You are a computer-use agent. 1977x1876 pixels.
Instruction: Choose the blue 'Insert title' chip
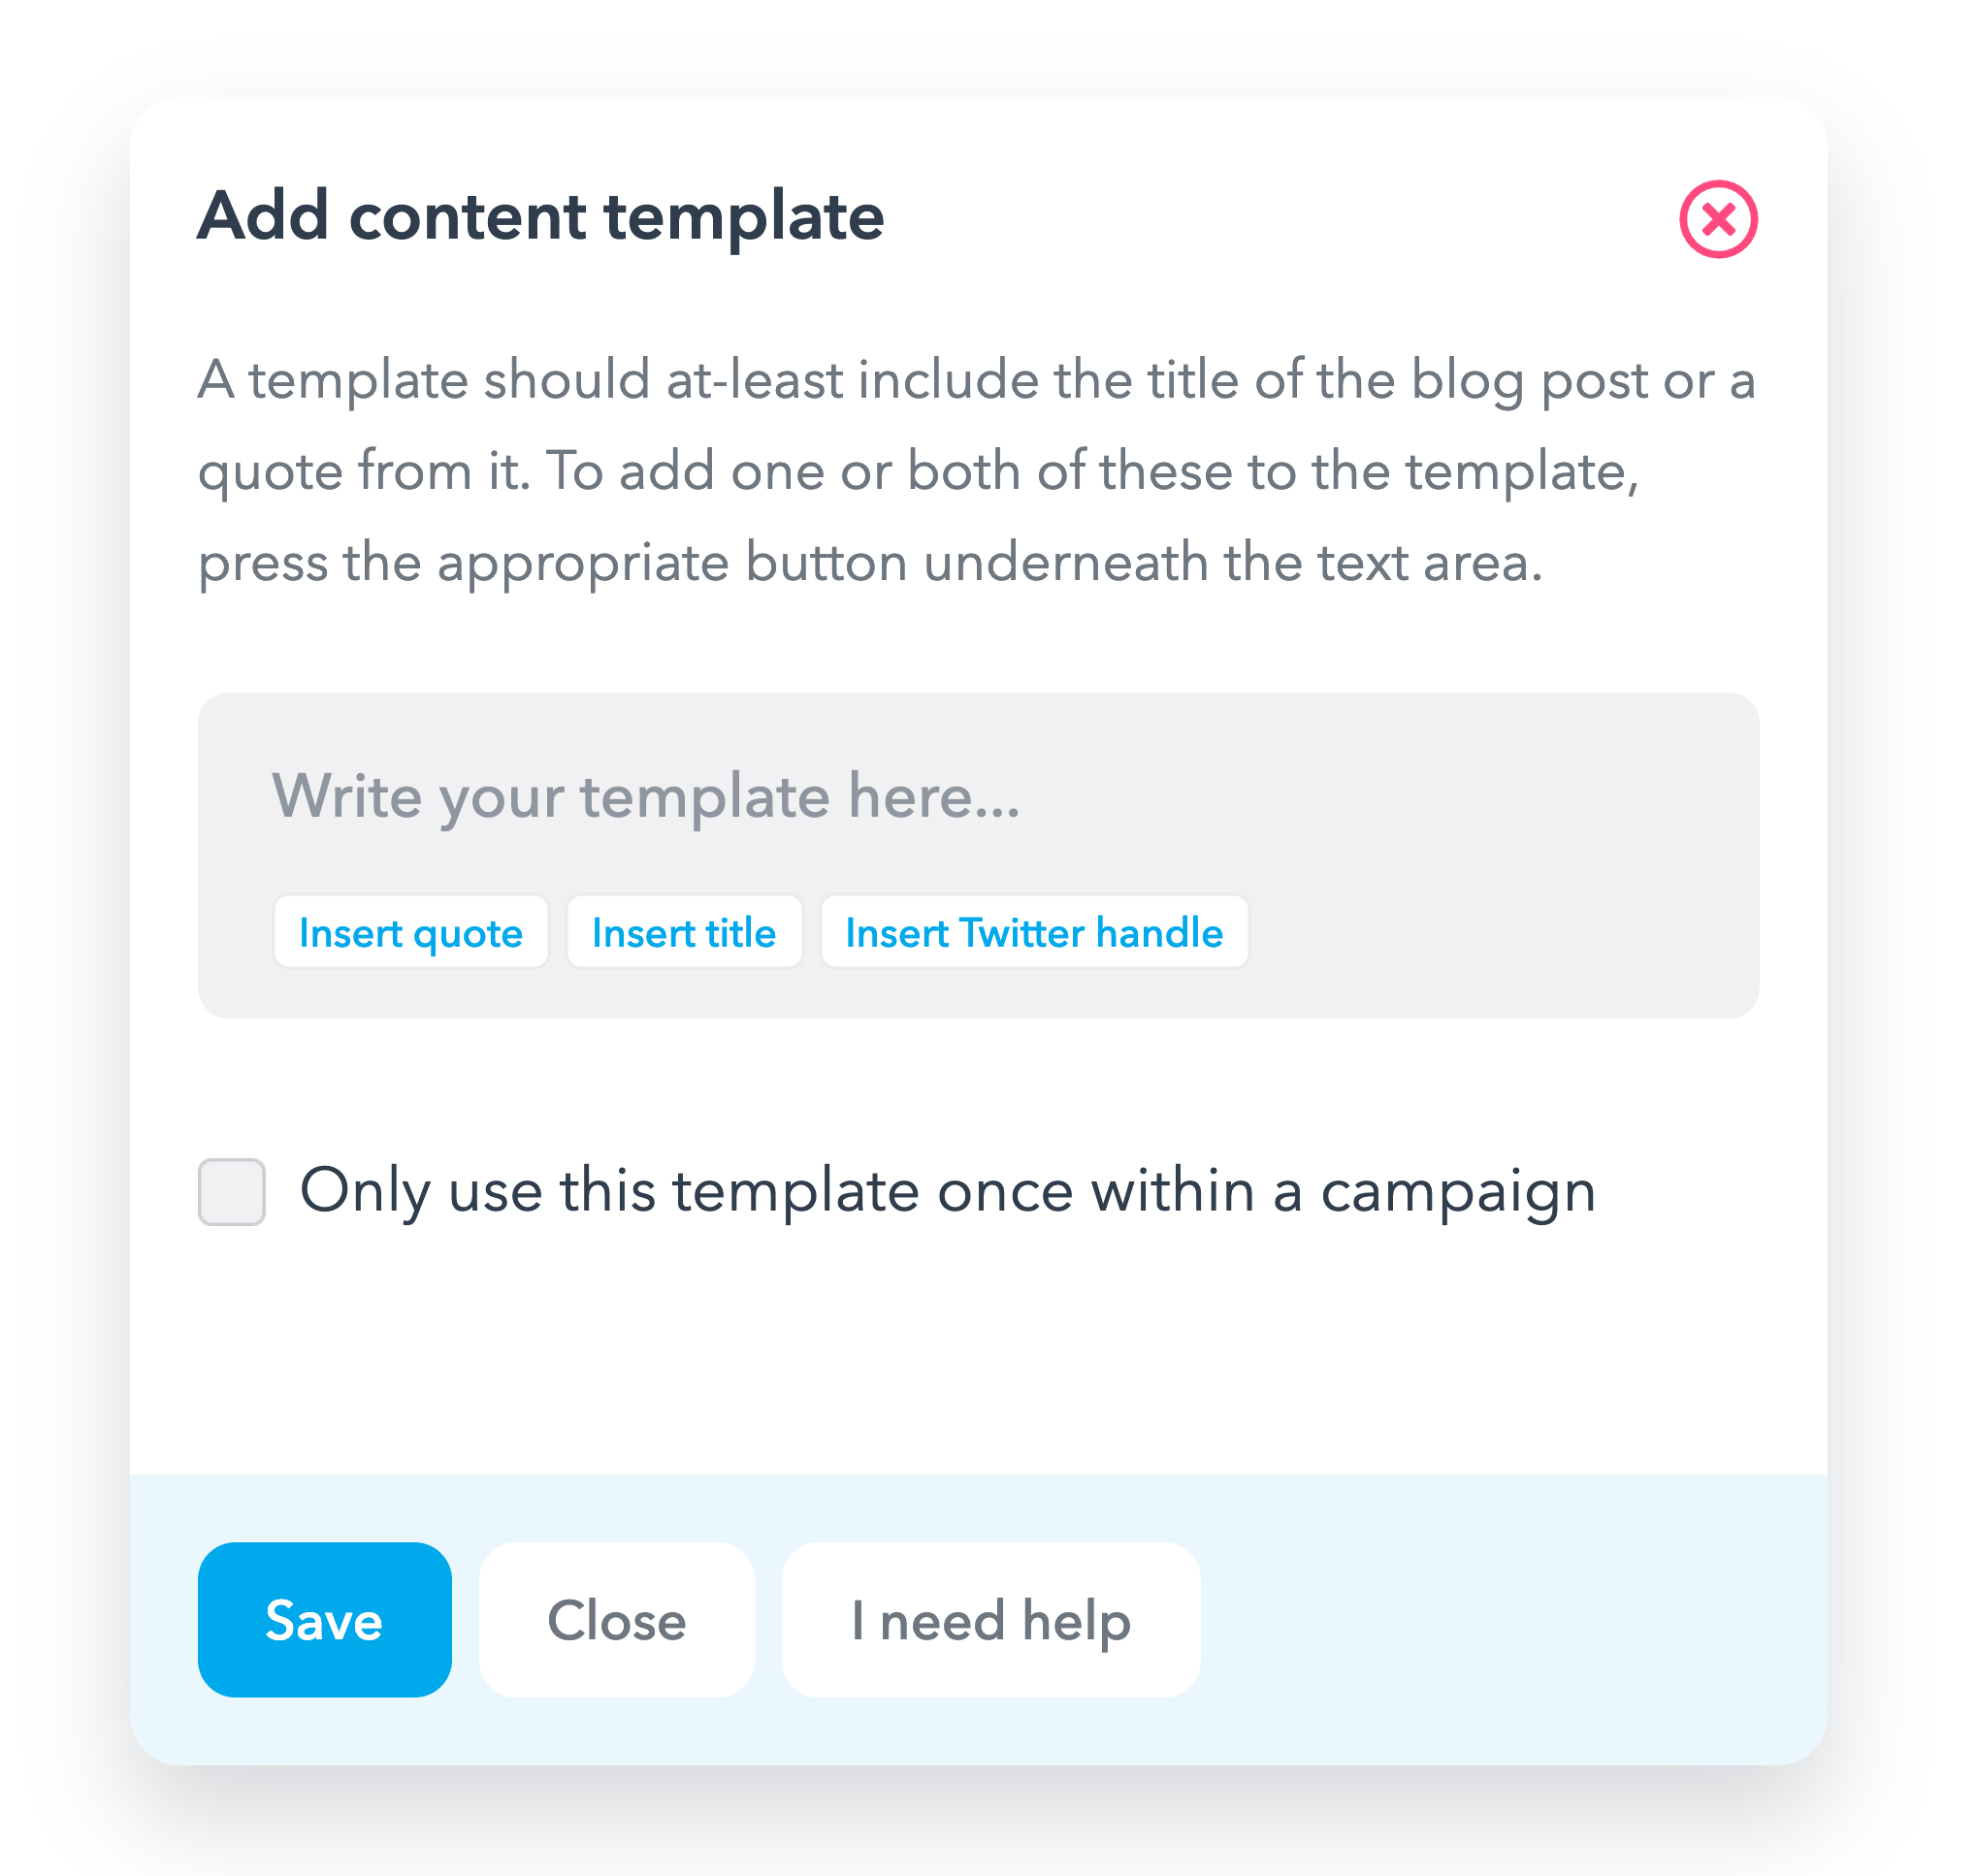coord(684,932)
